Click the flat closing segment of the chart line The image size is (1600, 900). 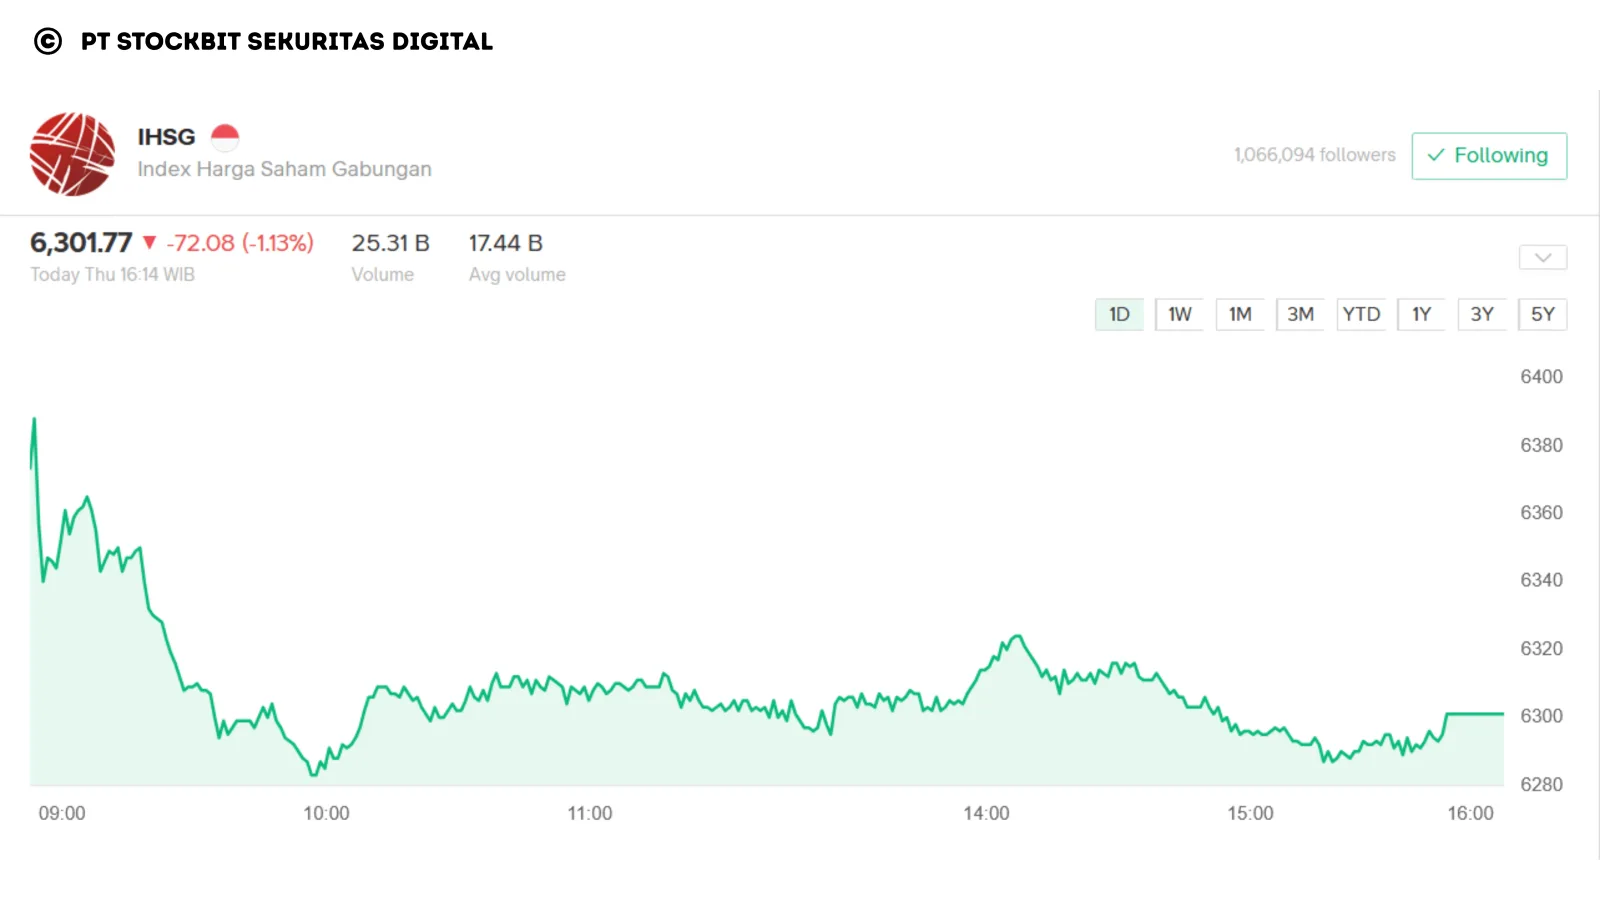click(x=1475, y=714)
